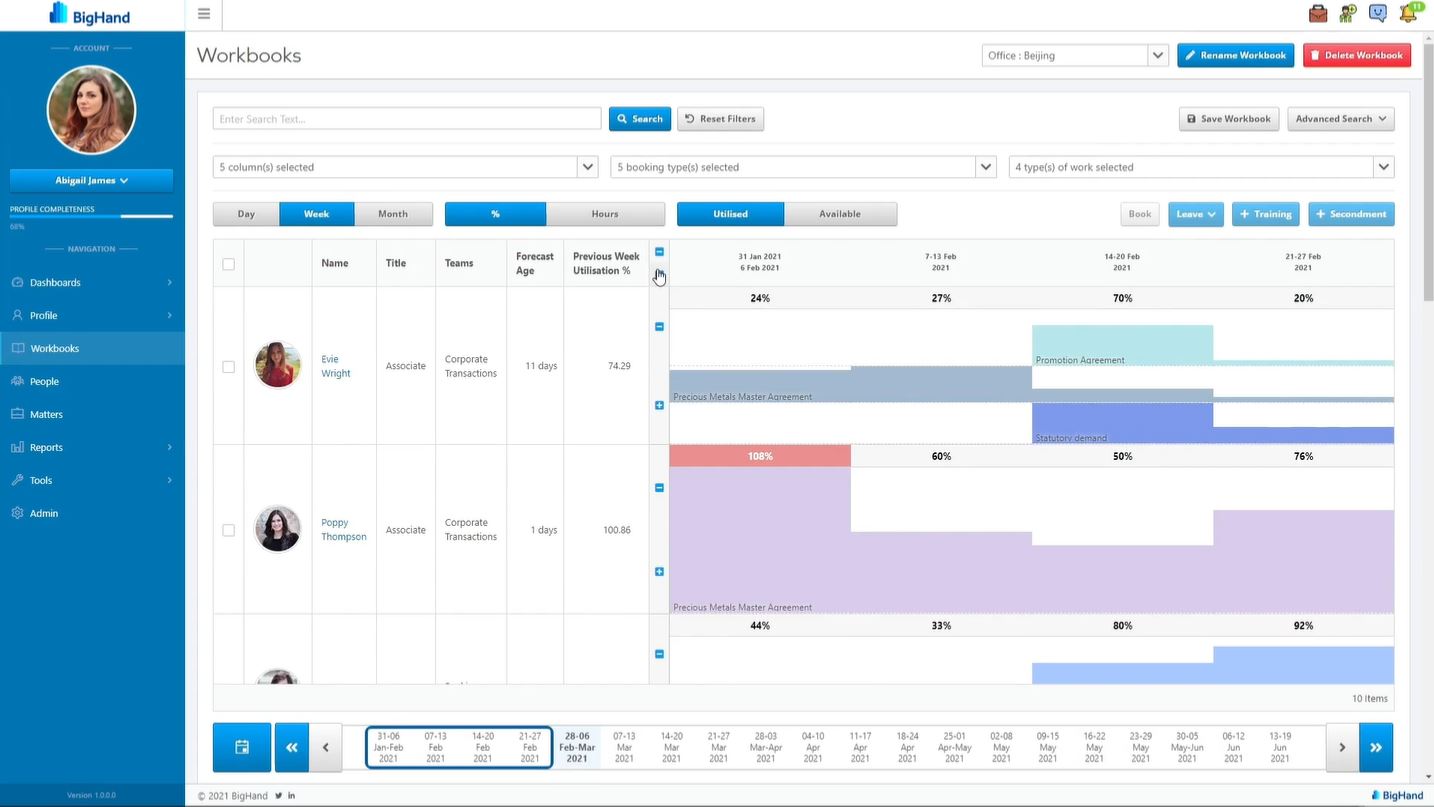Image resolution: width=1434 pixels, height=807 pixels.
Task: Open the notifications bell icon
Action: point(1409,13)
